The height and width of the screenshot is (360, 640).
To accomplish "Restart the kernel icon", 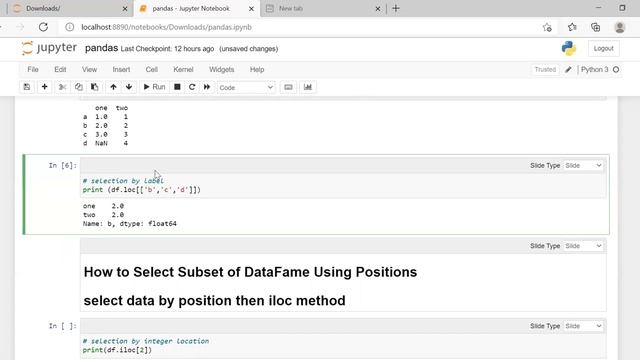I will 192,87.
